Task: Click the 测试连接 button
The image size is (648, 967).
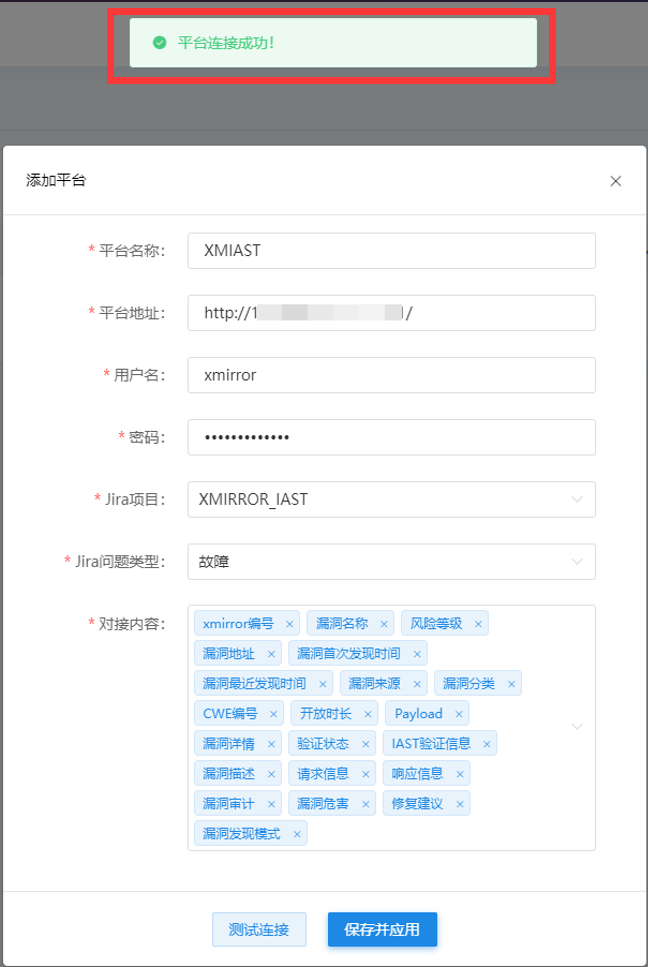Action: click(259, 929)
